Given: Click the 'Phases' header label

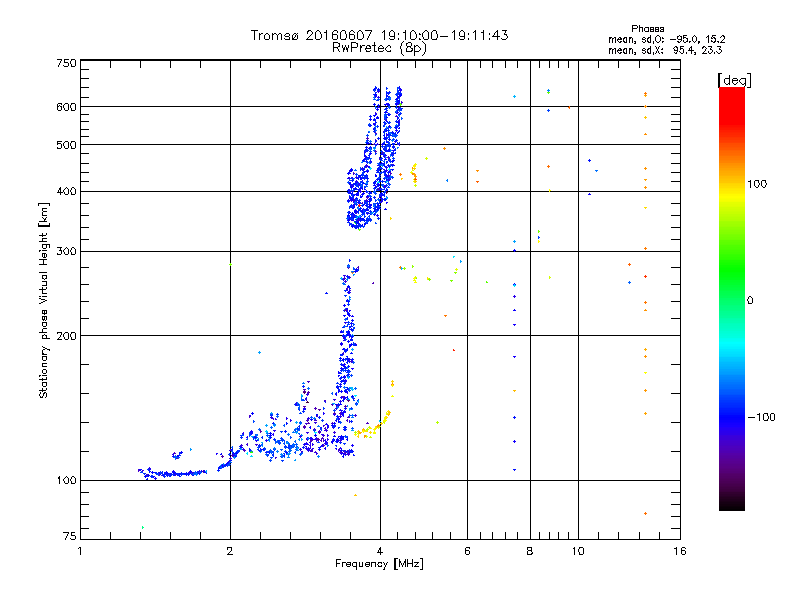Looking at the screenshot, I should click(x=647, y=29).
